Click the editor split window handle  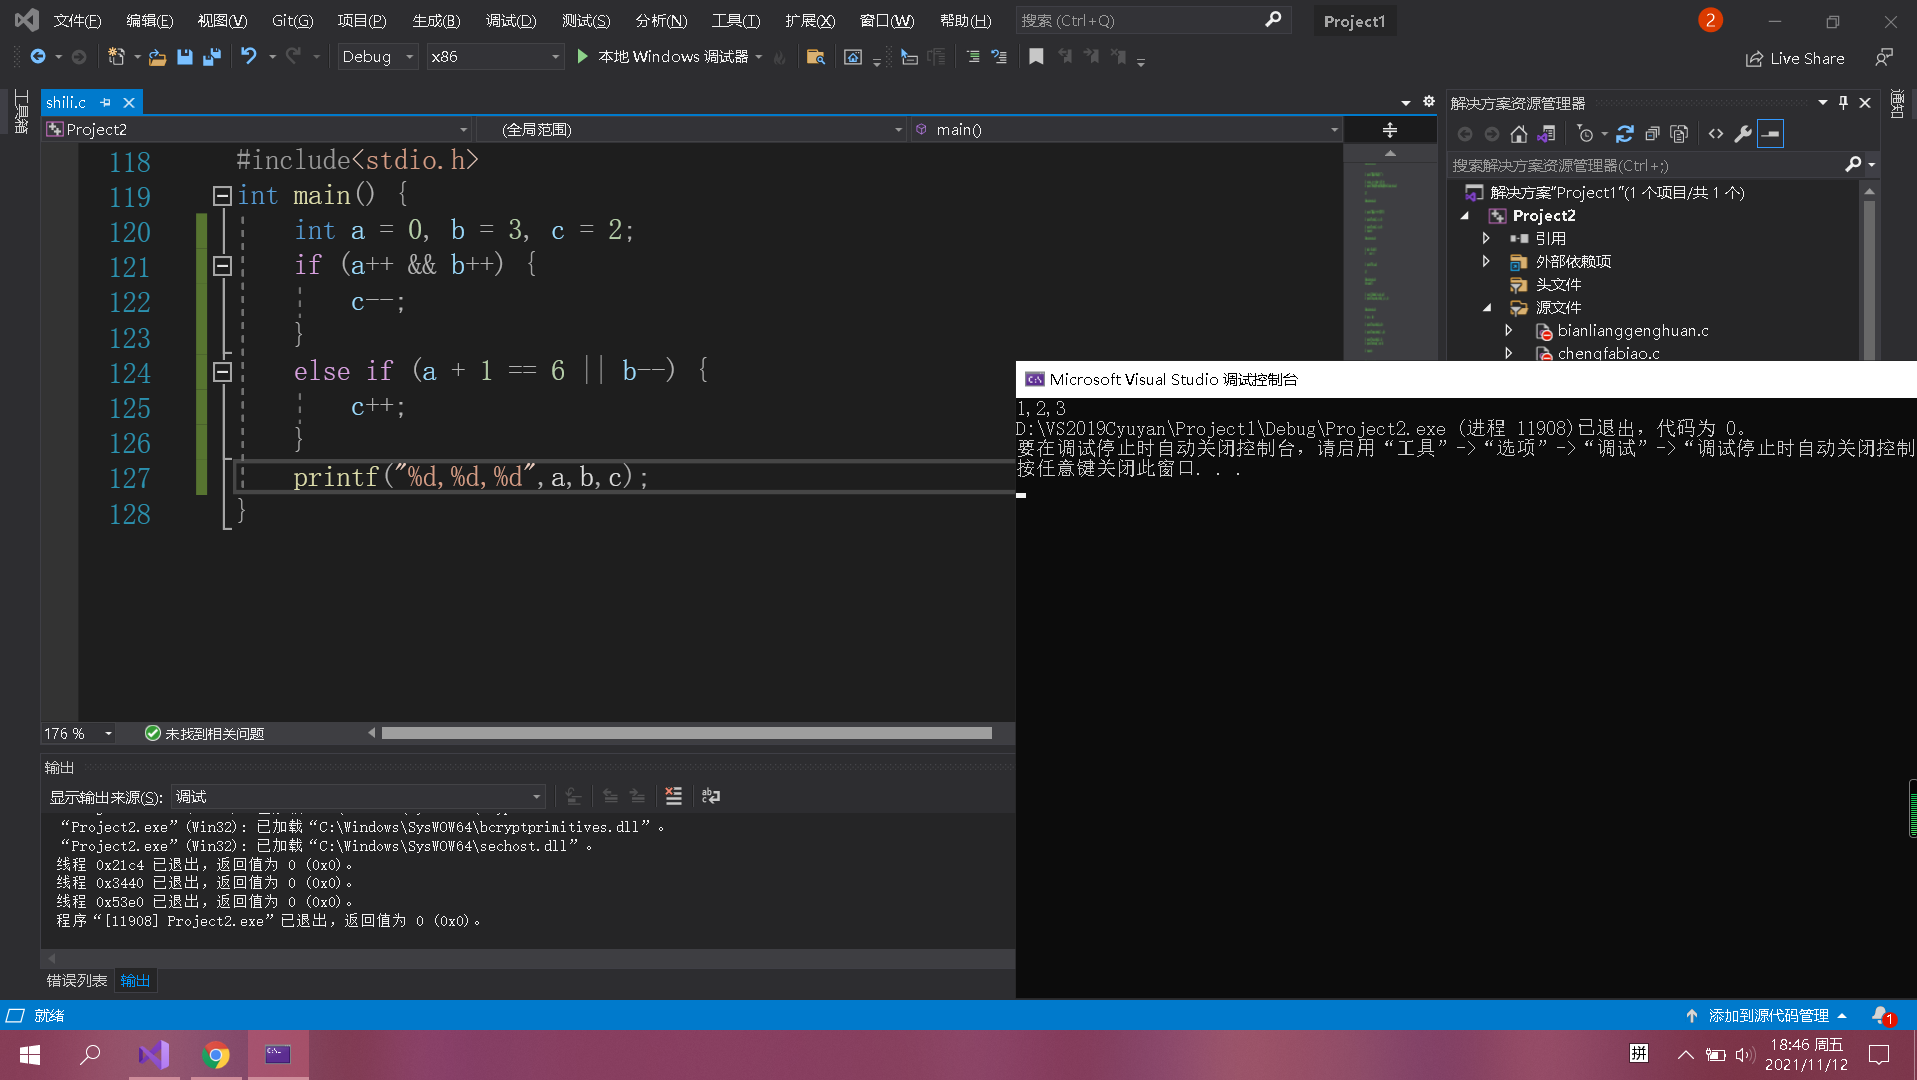(1389, 130)
